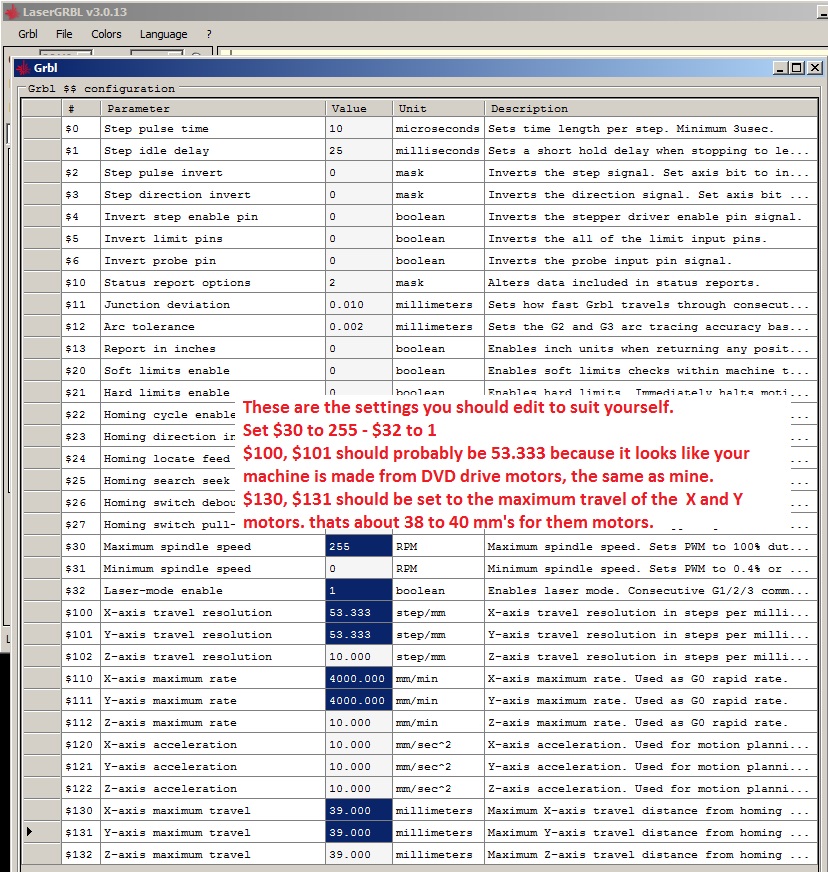Select the $31 Minimum spindle speed value 0

point(359,568)
